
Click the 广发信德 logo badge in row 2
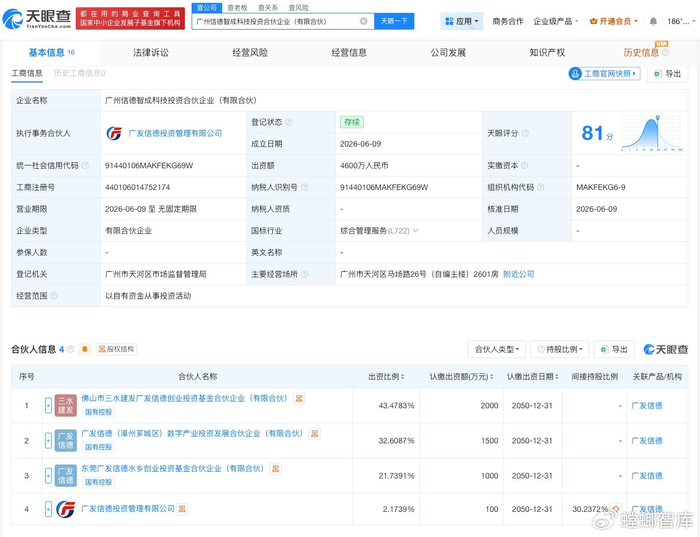coord(66,441)
